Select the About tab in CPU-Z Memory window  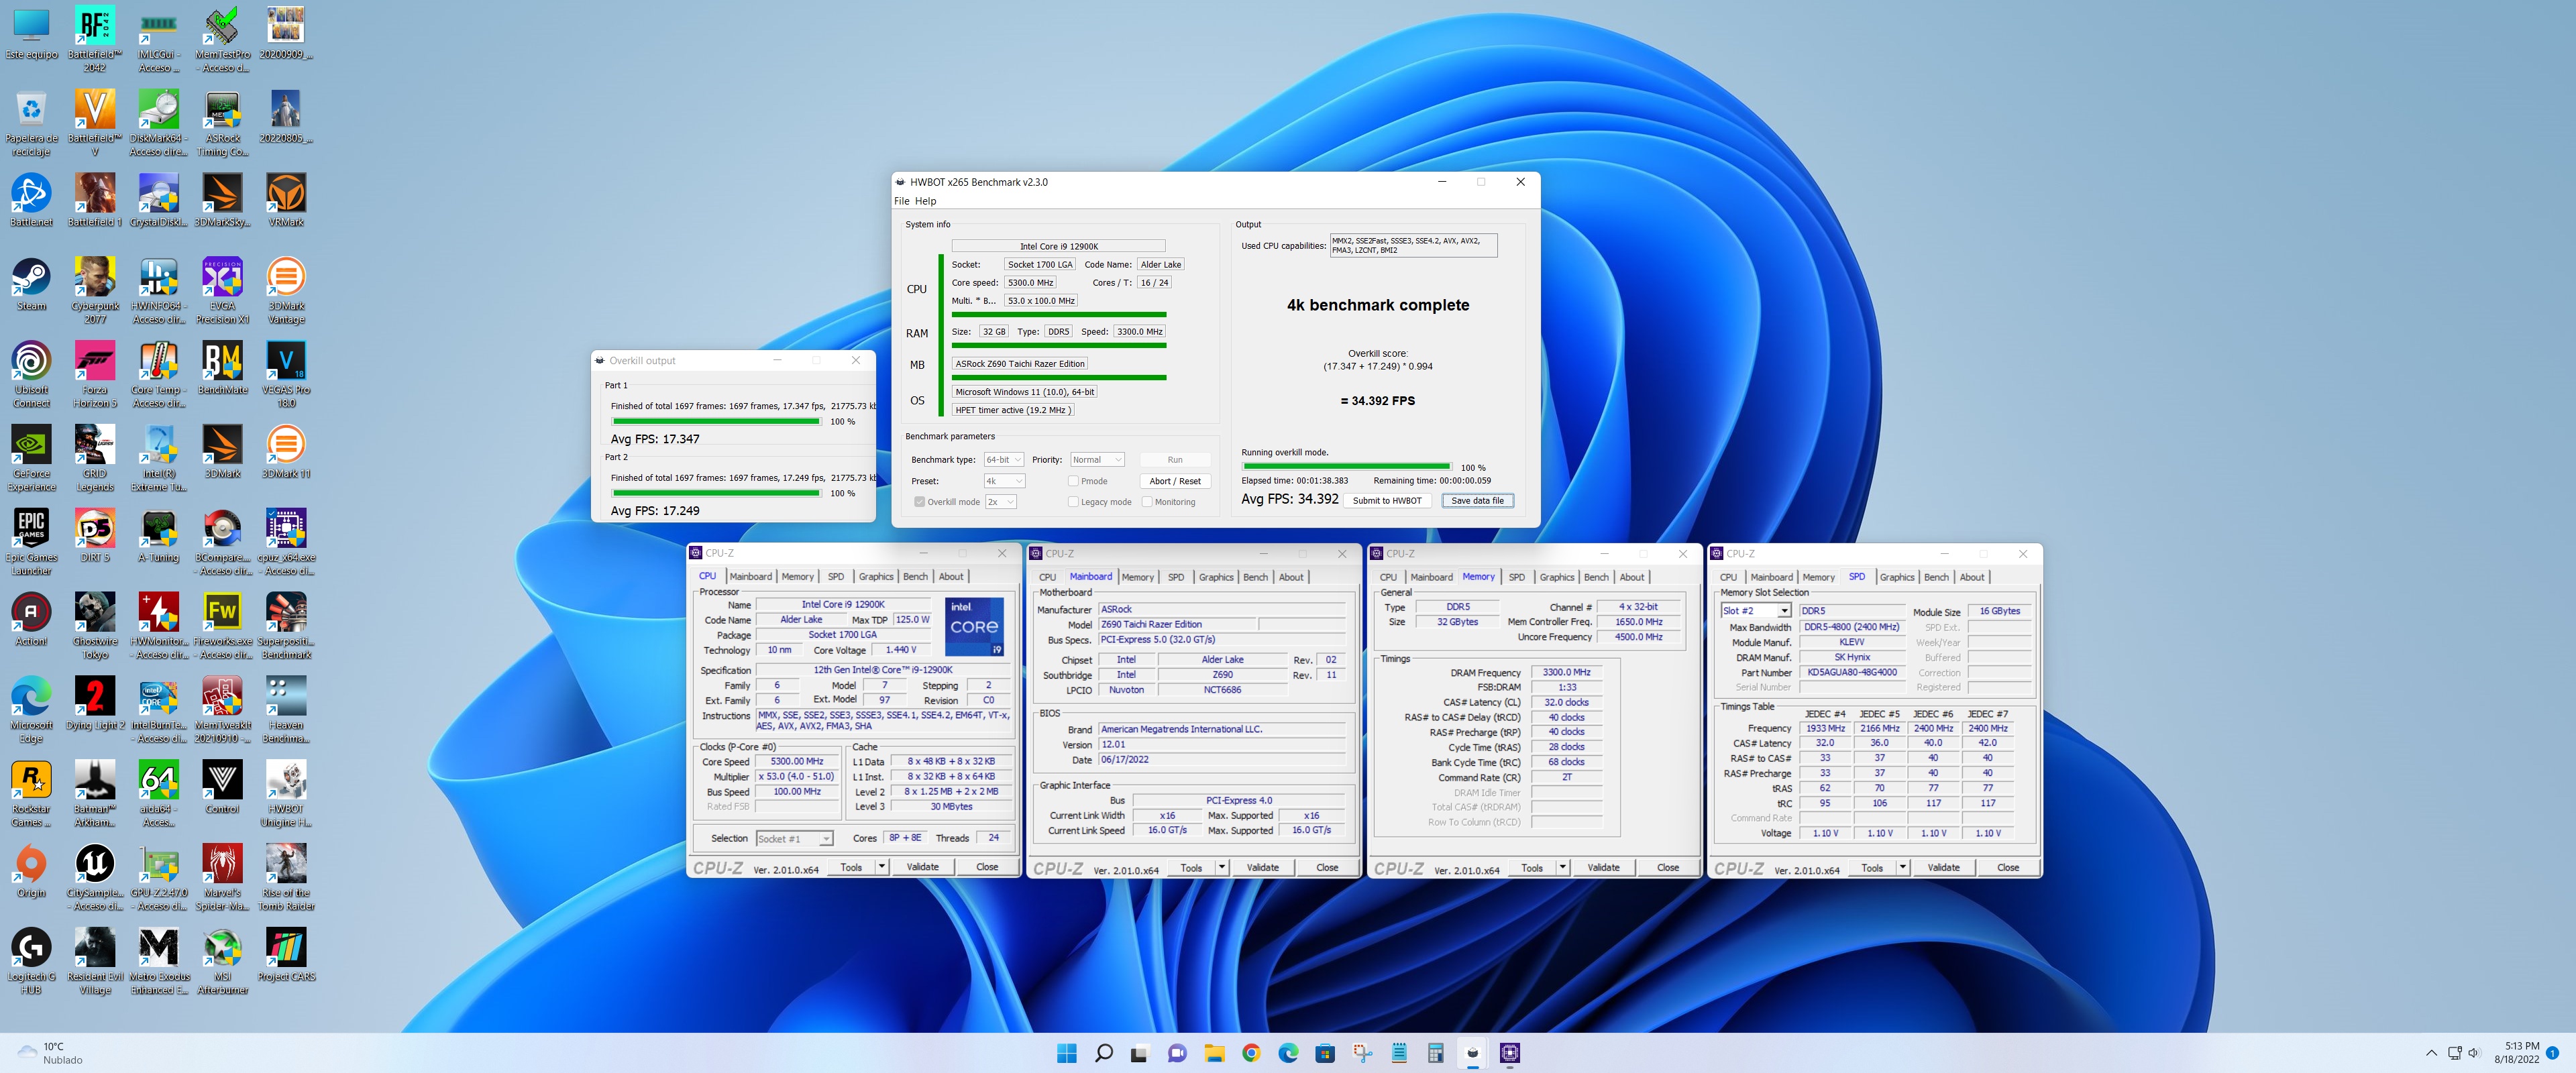[1632, 577]
